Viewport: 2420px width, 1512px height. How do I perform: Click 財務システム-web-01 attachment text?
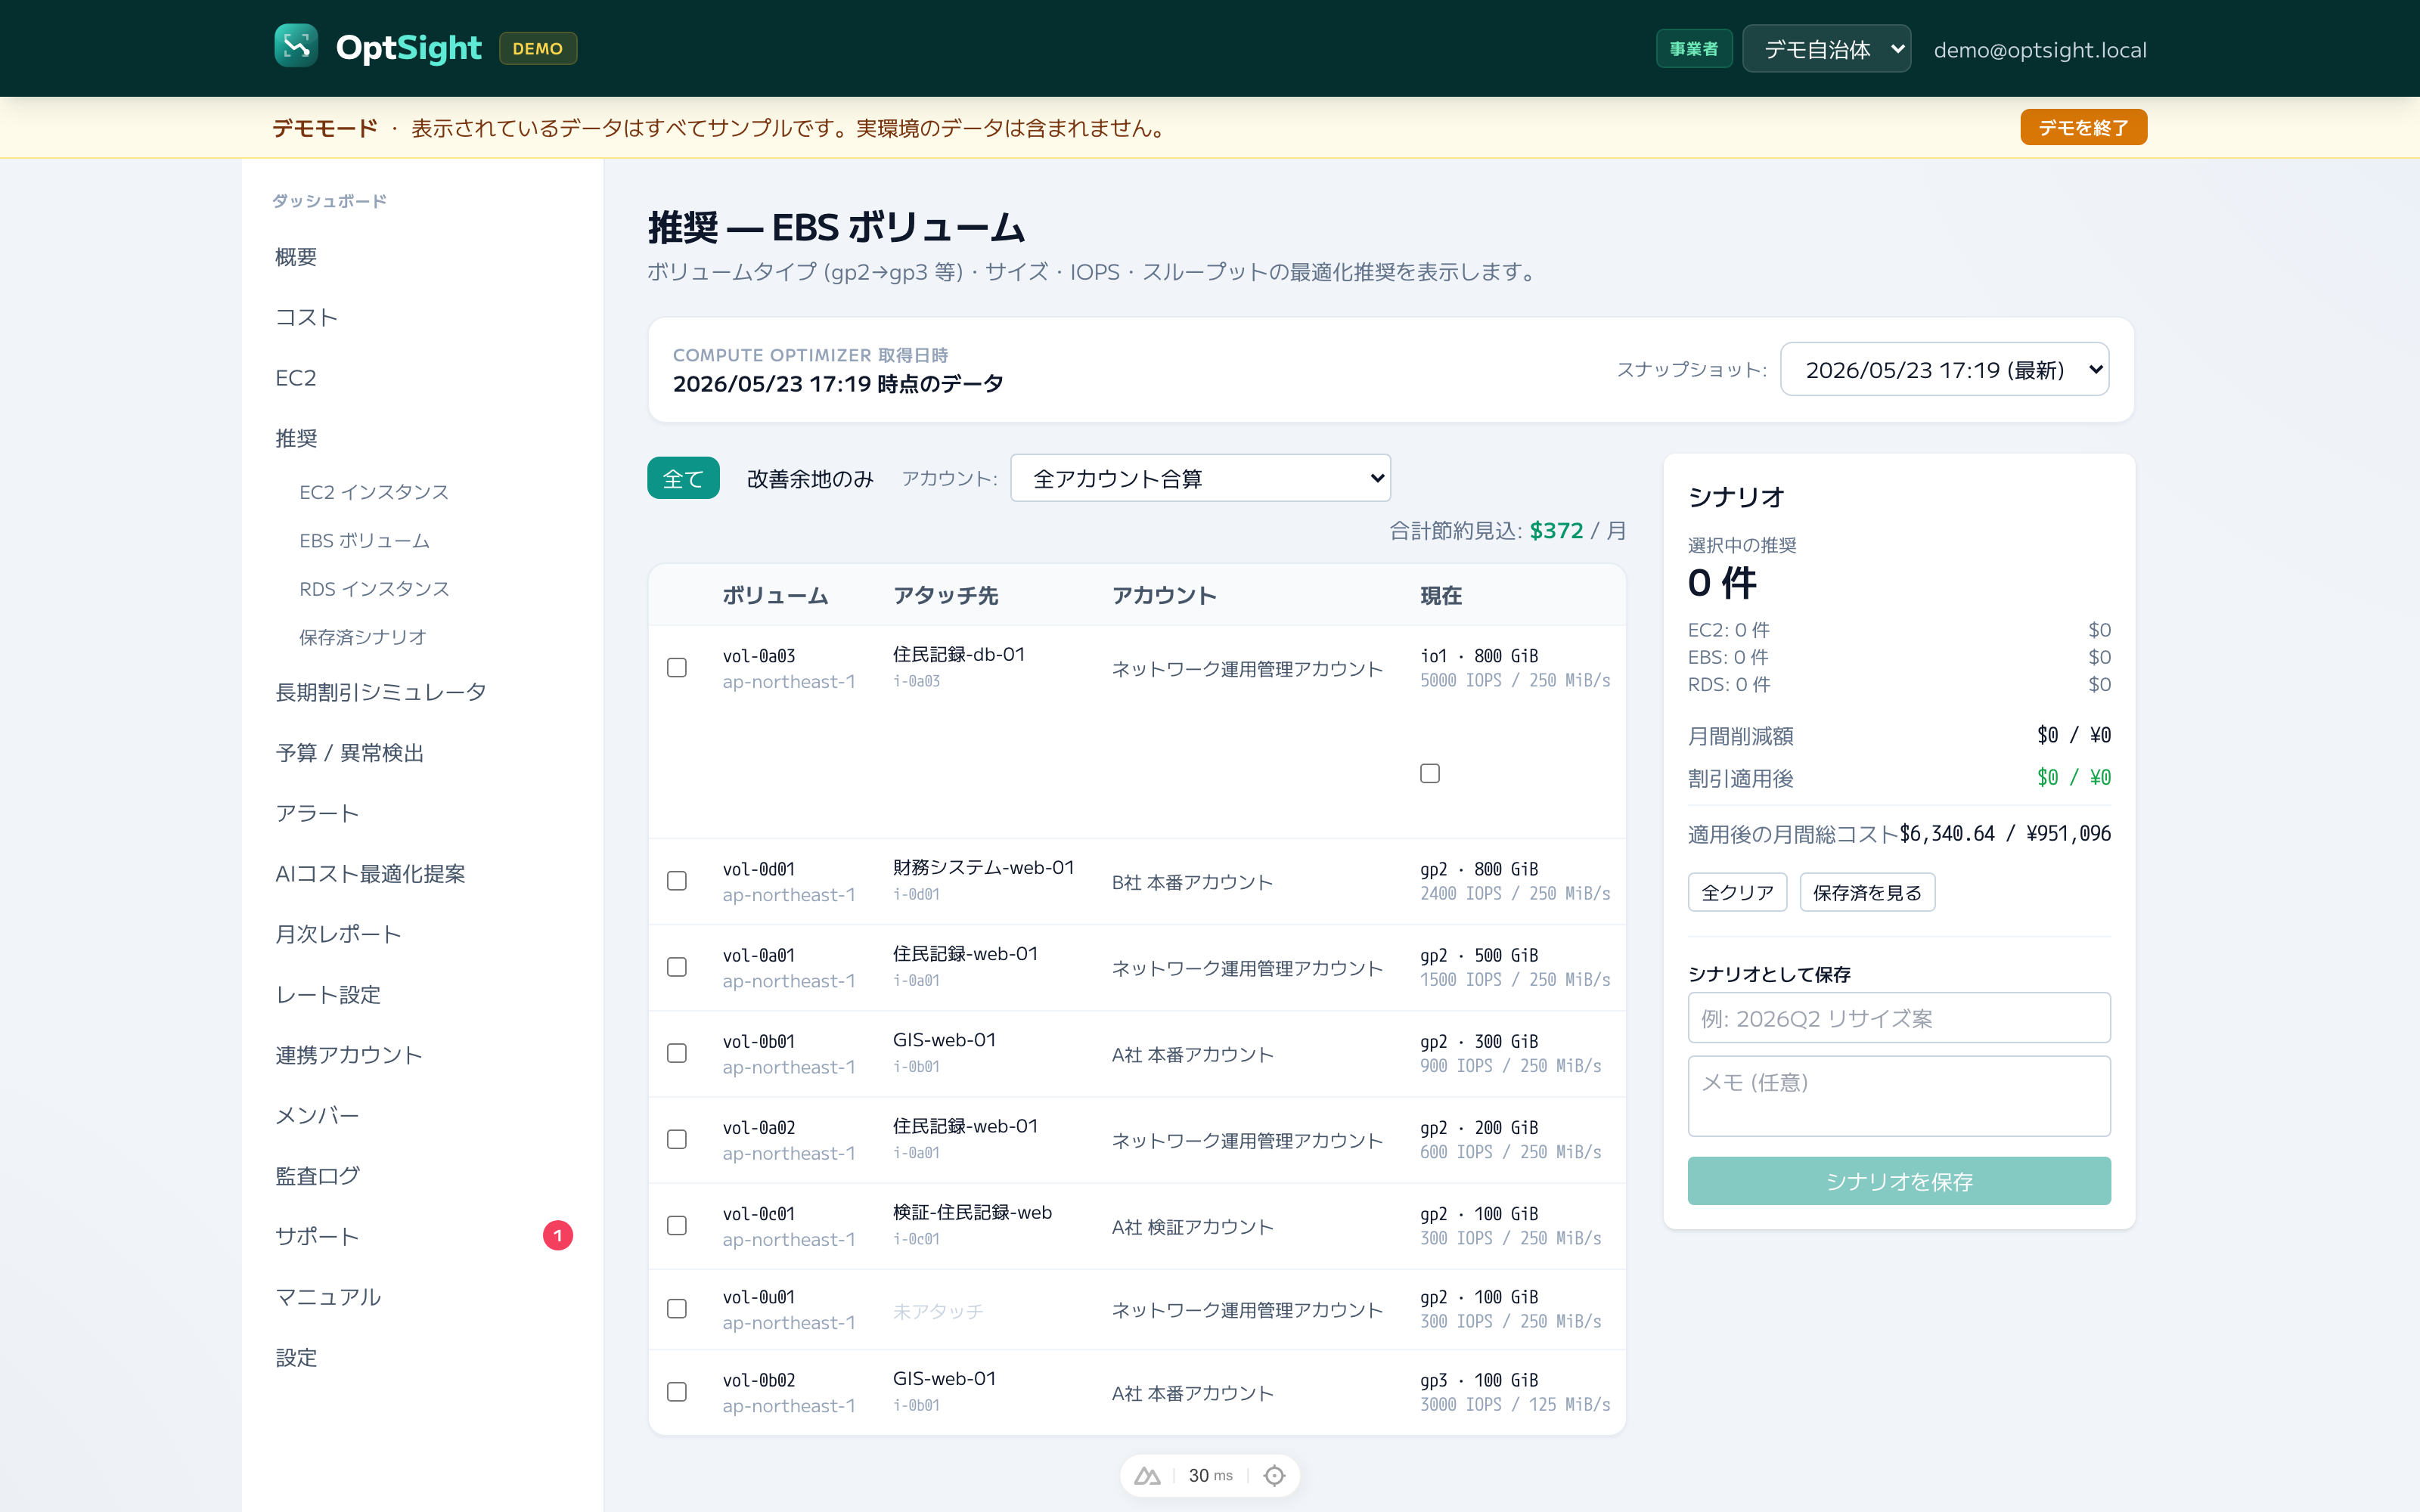(x=983, y=867)
